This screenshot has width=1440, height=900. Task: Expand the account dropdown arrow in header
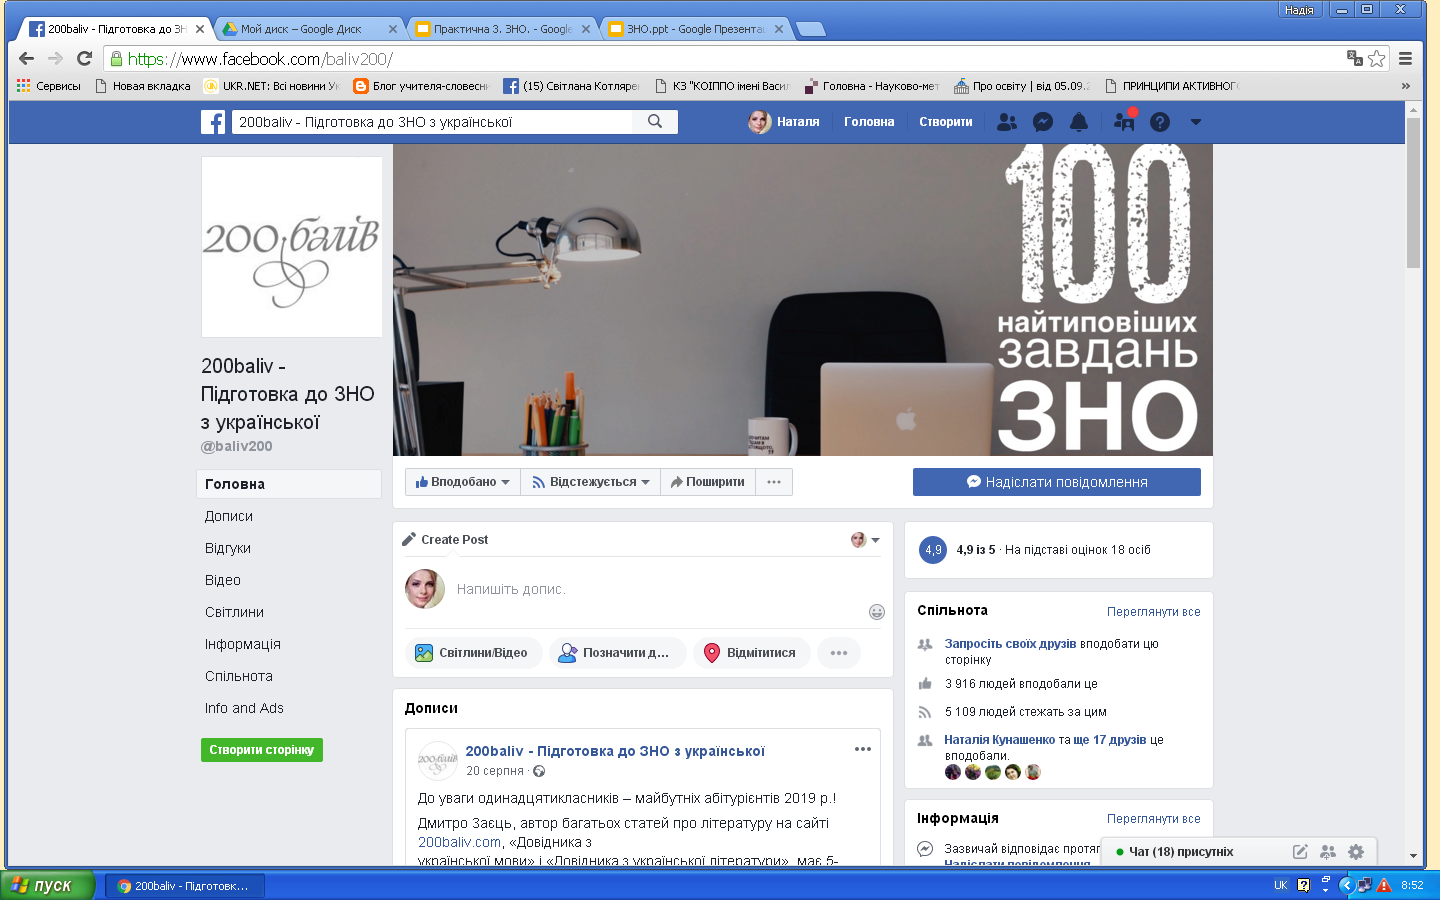(x=1195, y=122)
